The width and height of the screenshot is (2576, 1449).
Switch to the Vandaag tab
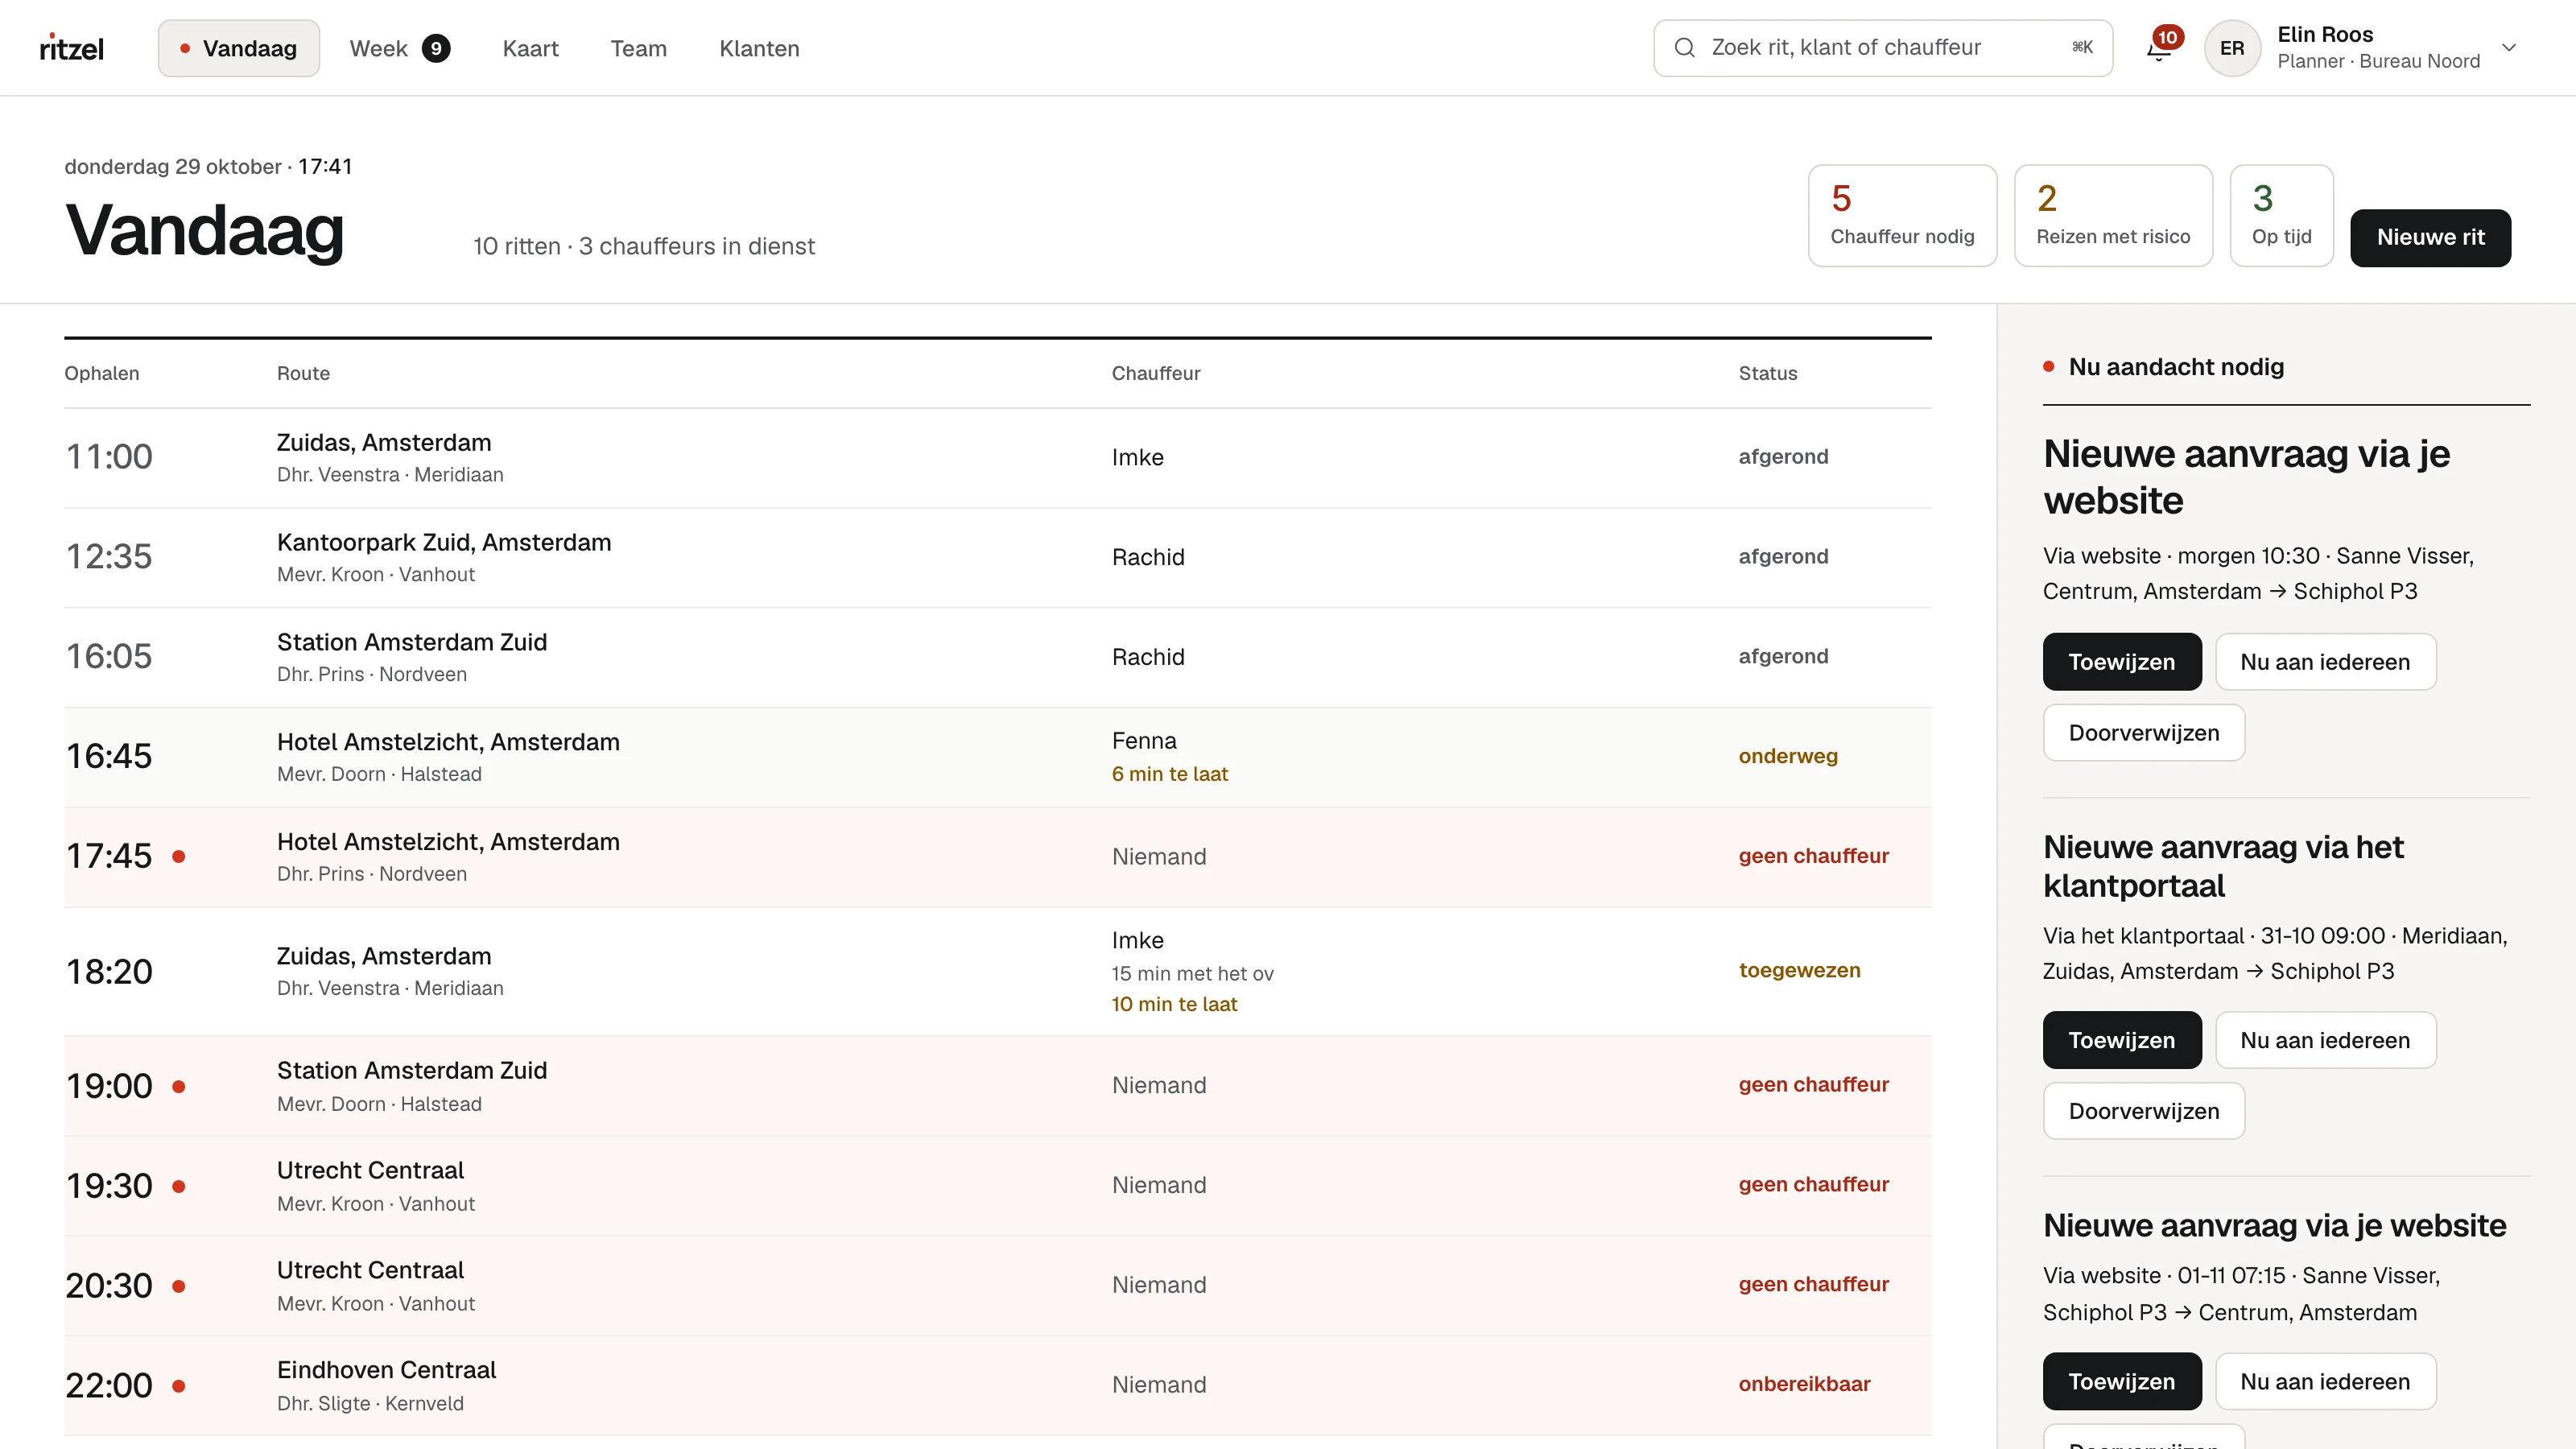pyautogui.click(x=239, y=48)
